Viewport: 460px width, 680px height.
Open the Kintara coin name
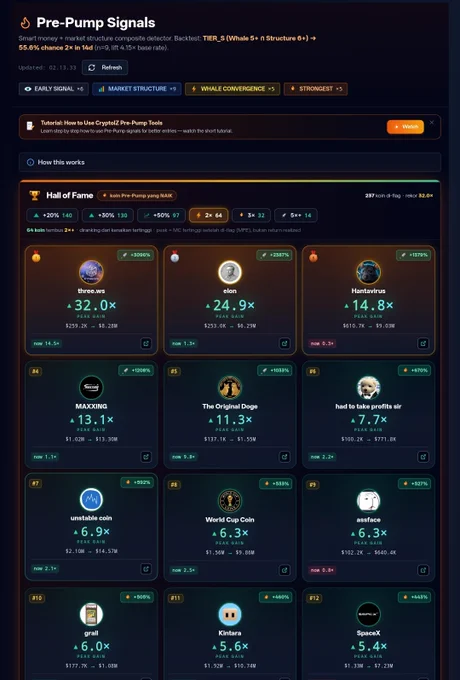(x=230, y=633)
